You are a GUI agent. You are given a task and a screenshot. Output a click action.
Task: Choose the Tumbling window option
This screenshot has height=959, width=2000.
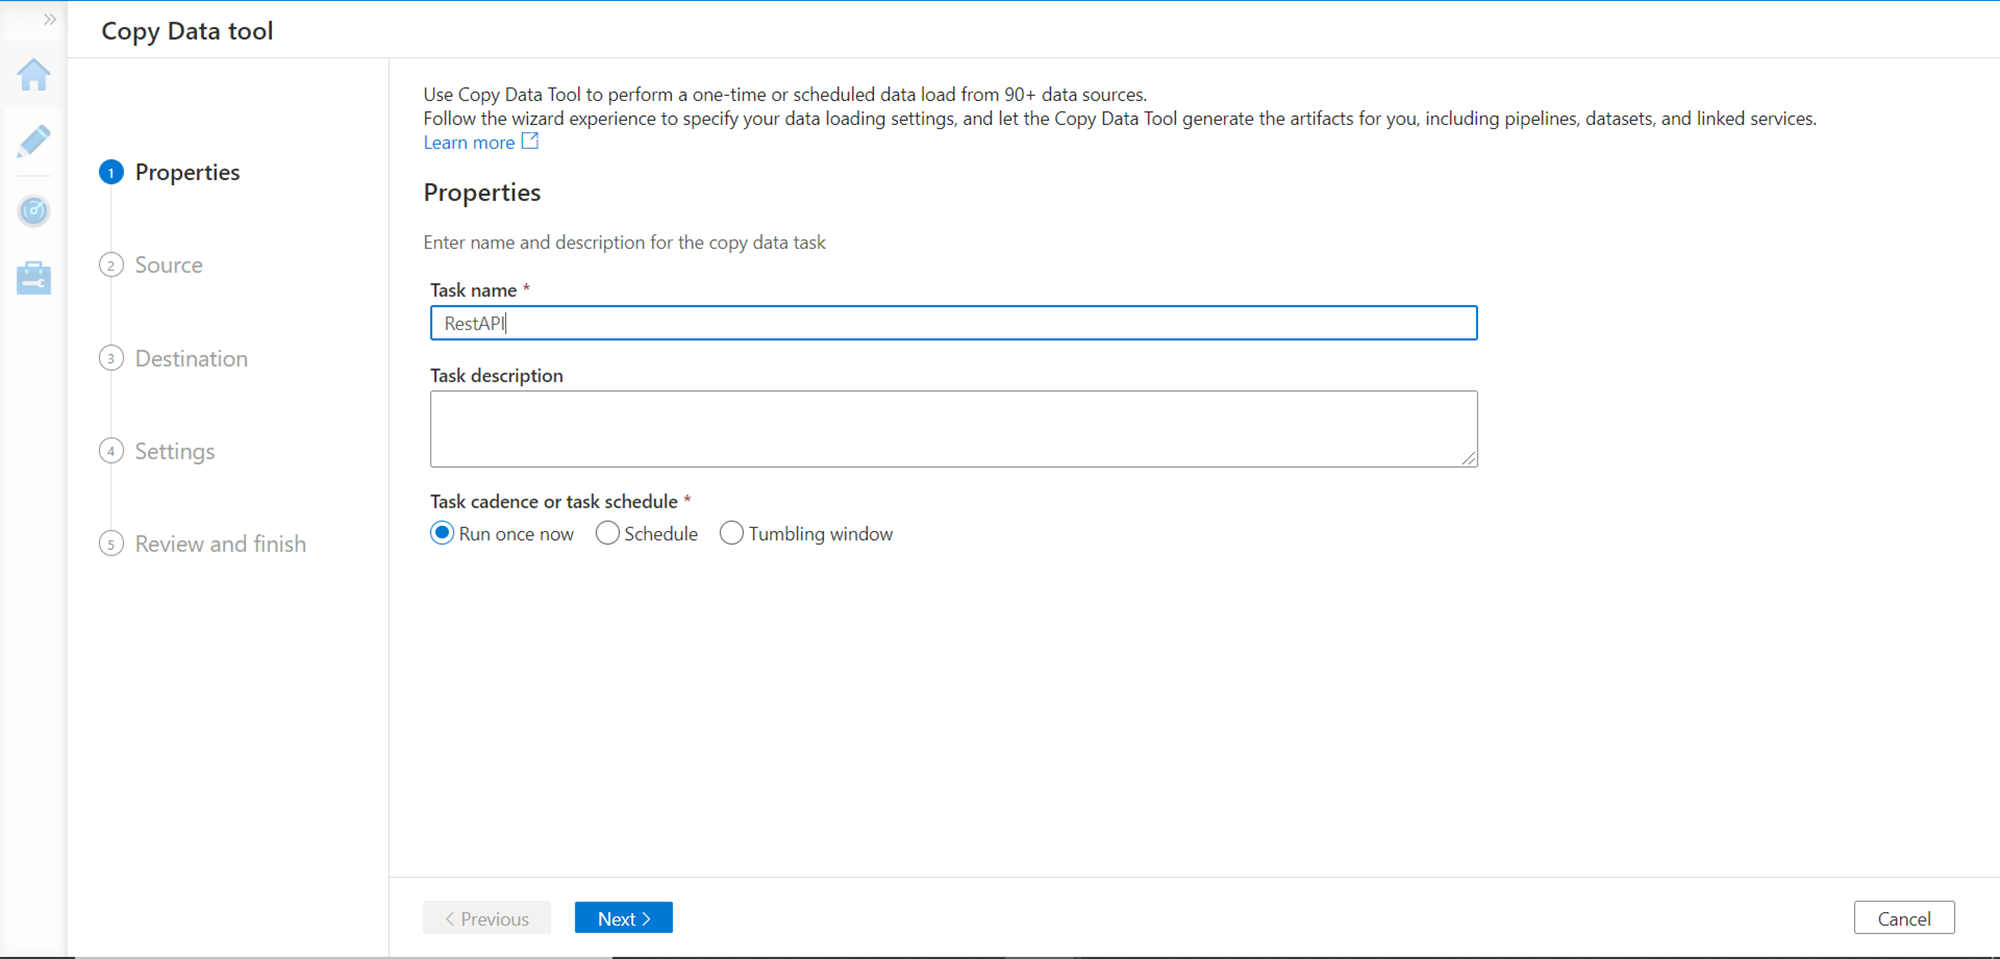pyautogui.click(x=732, y=533)
